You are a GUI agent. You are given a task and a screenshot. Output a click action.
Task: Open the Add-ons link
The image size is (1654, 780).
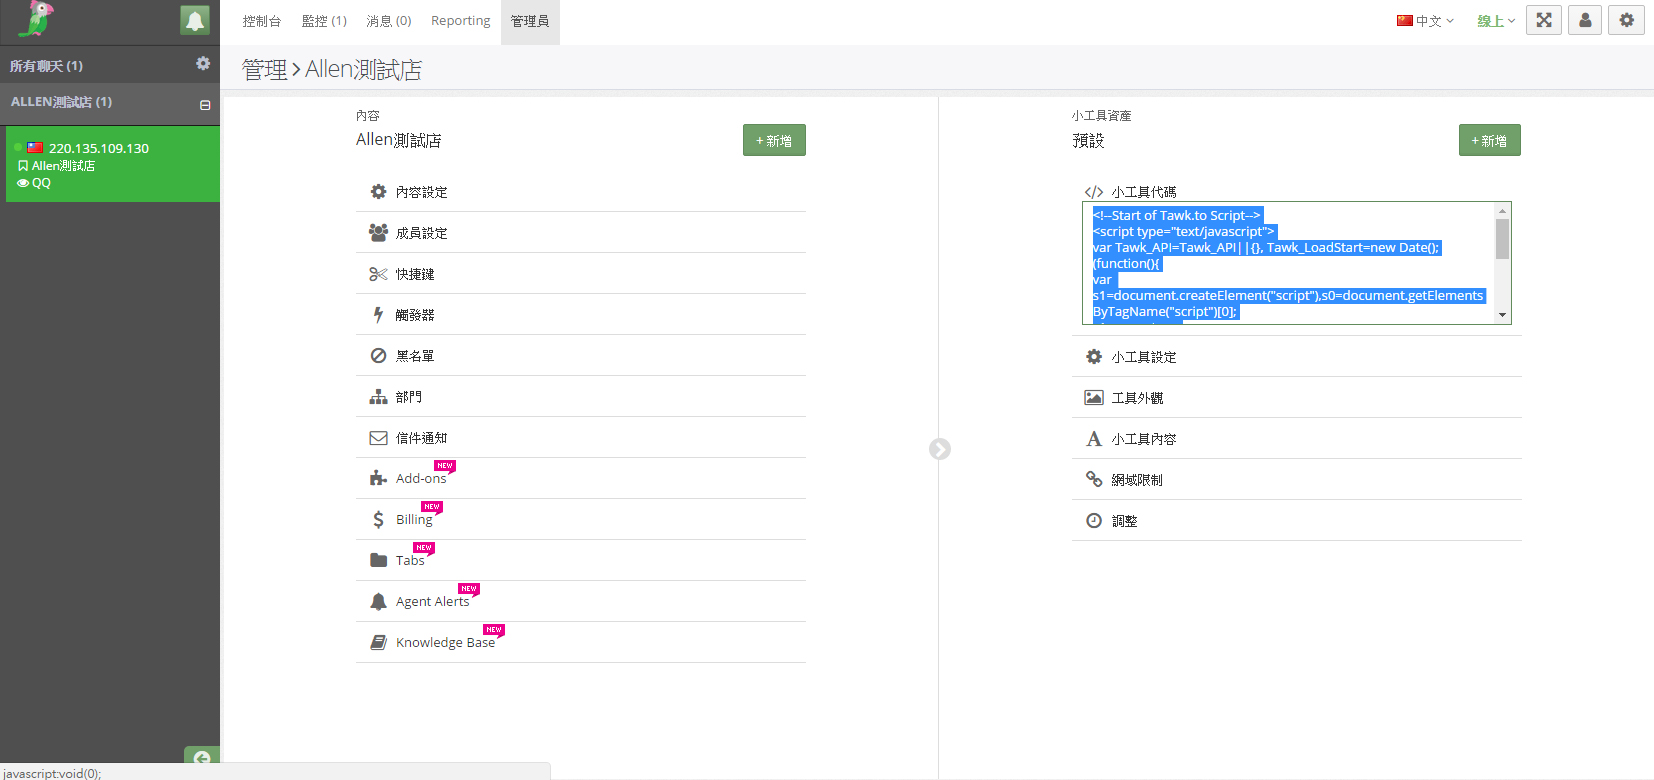tap(421, 479)
